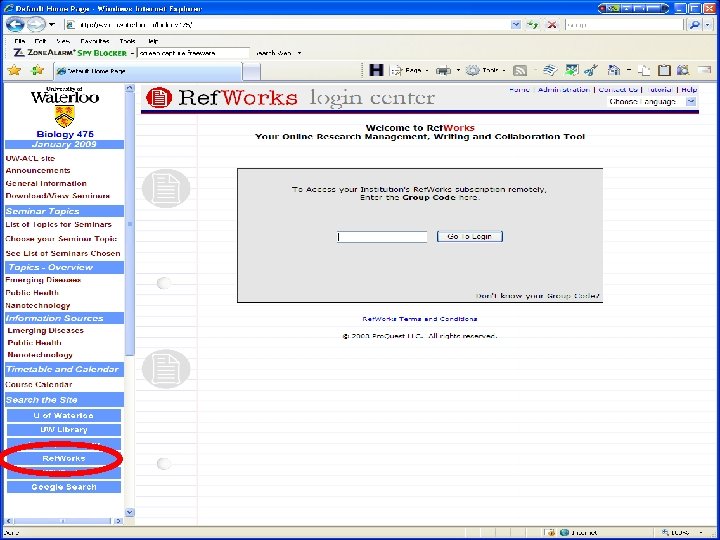Click the ZoneAlarm Spy Blocker logo
This screenshot has height=540, width=720.
coord(70,53)
